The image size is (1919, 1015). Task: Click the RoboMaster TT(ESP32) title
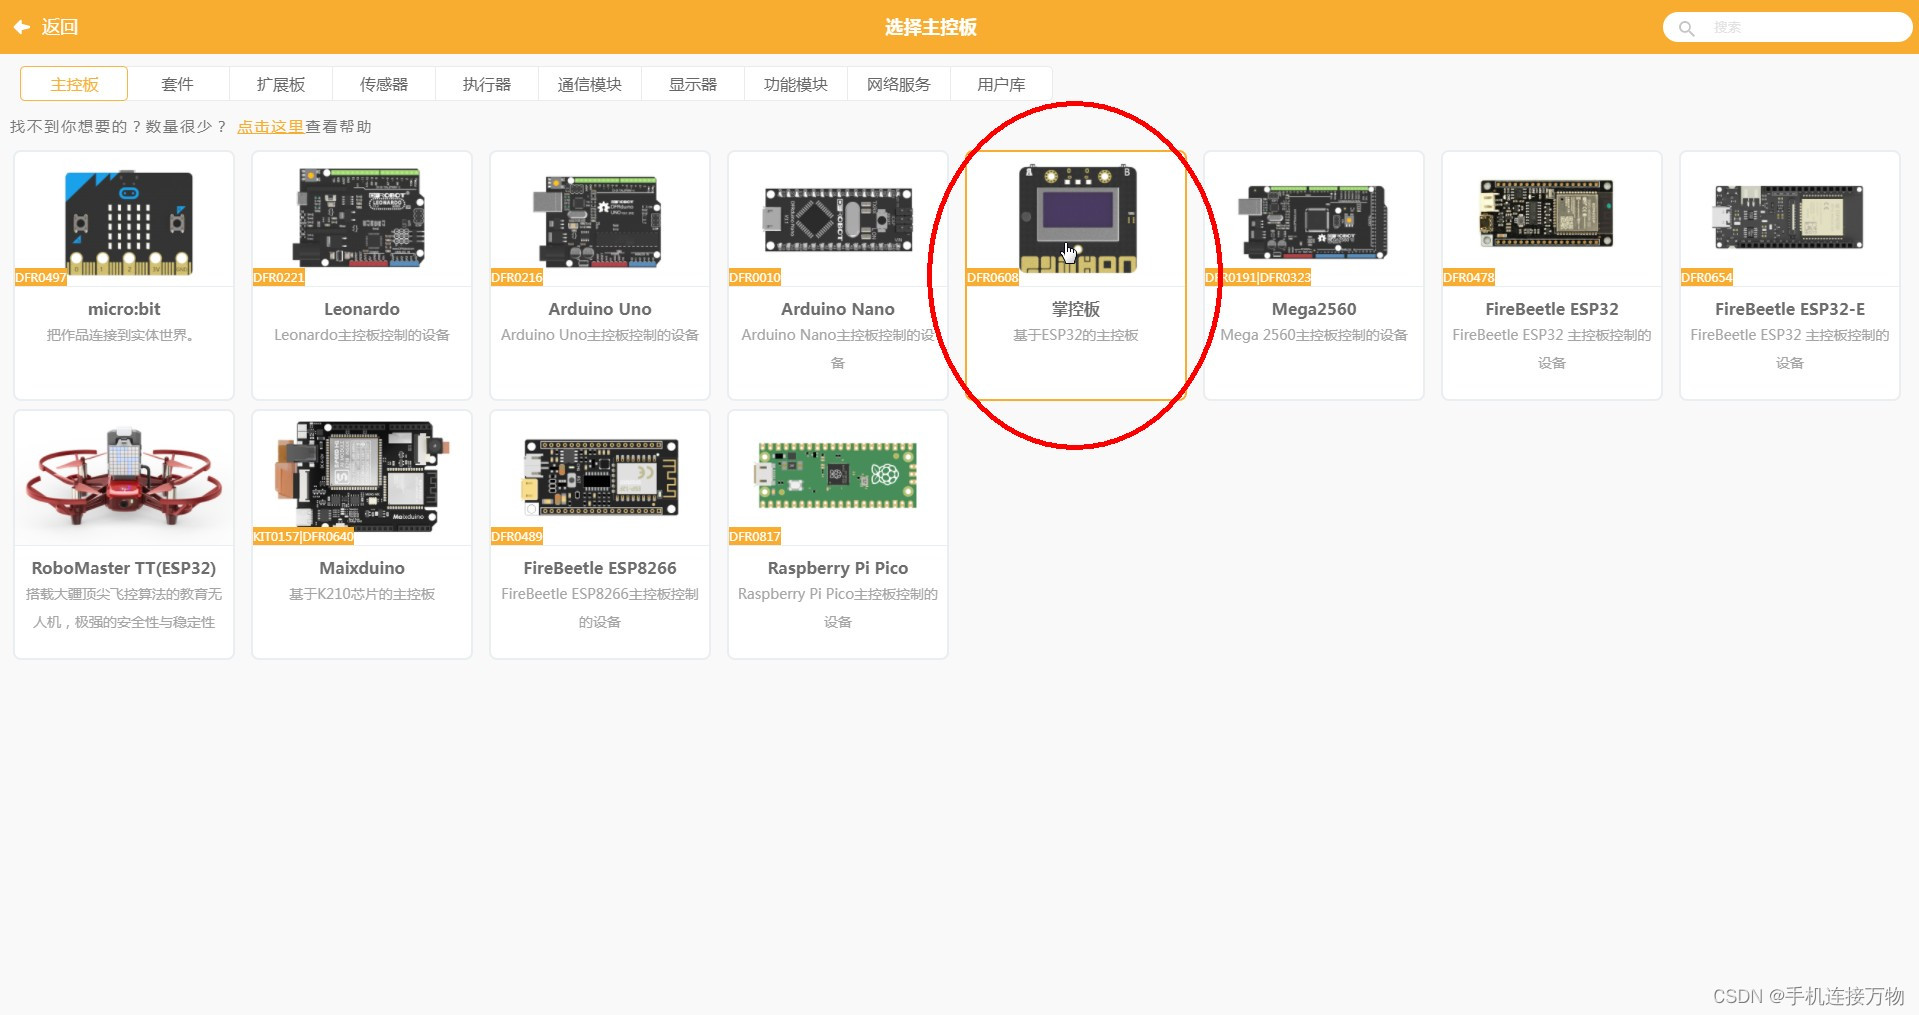tap(124, 568)
